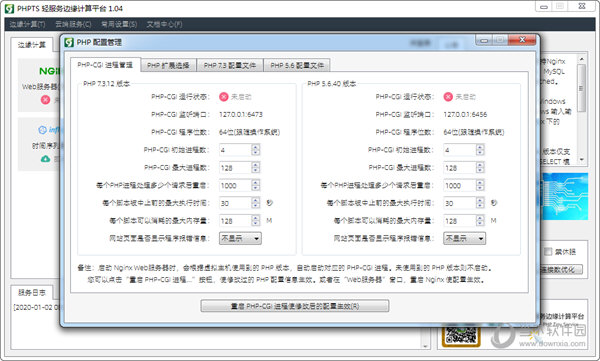Image resolution: width=600 pixels, height=361 pixels.
Task: Click PHP 7.3 最大进程数 field showing 128
Action: point(235,167)
